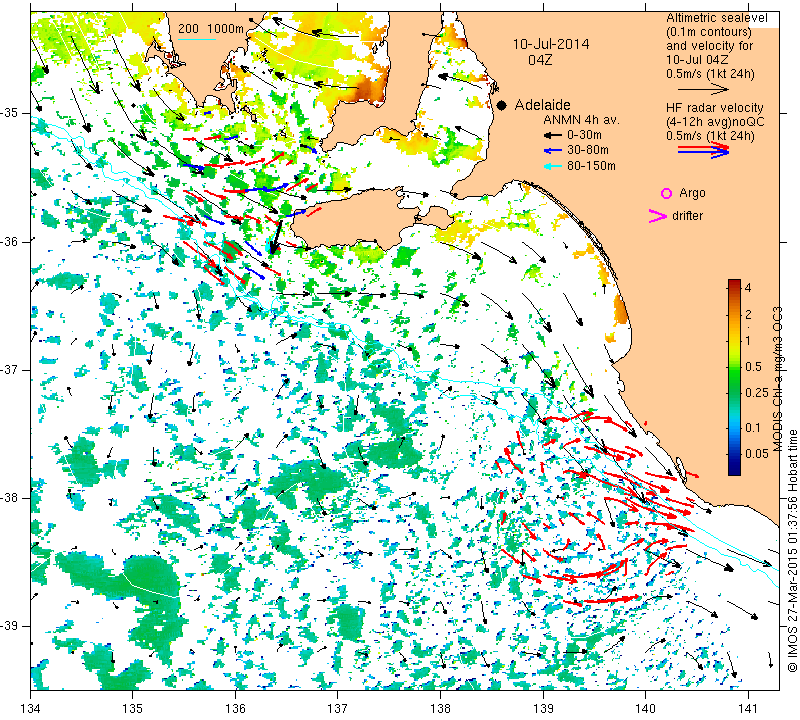
Task: Click the black Adelaide city dot marker
Action: point(502,105)
